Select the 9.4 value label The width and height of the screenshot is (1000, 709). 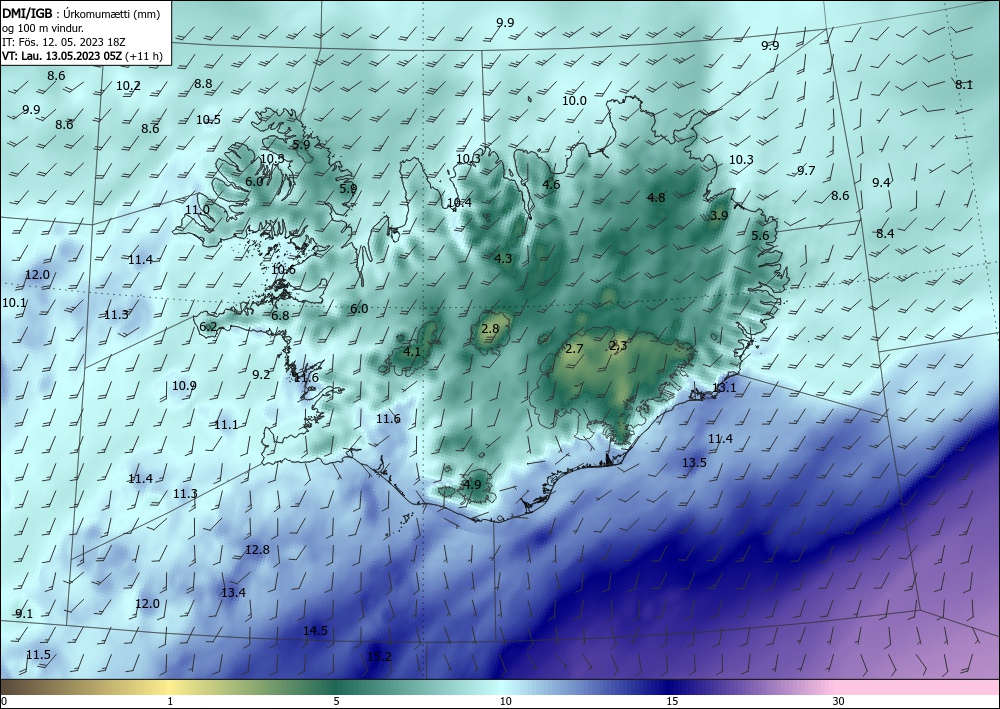click(881, 183)
